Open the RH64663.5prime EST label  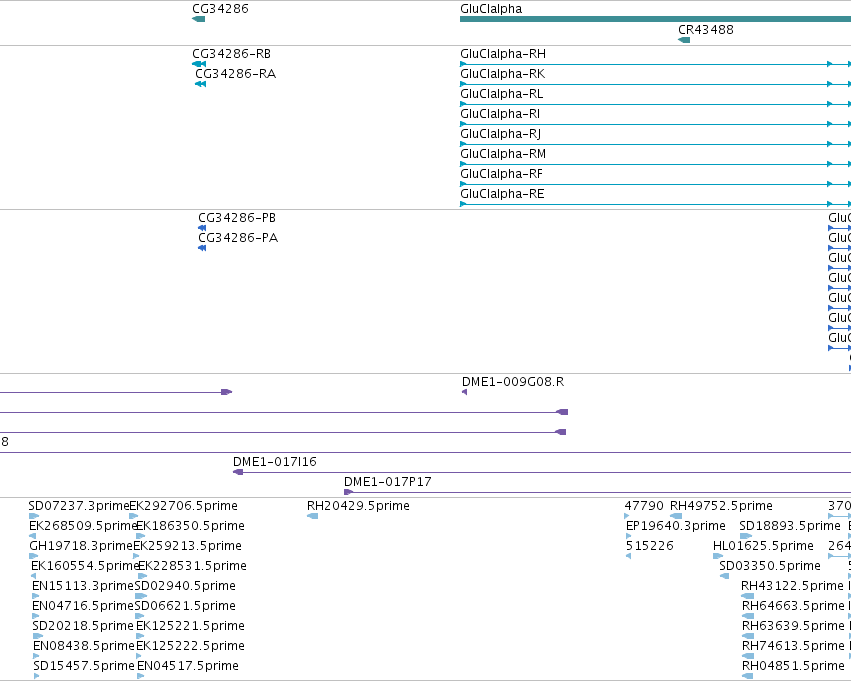click(x=793, y=606)
